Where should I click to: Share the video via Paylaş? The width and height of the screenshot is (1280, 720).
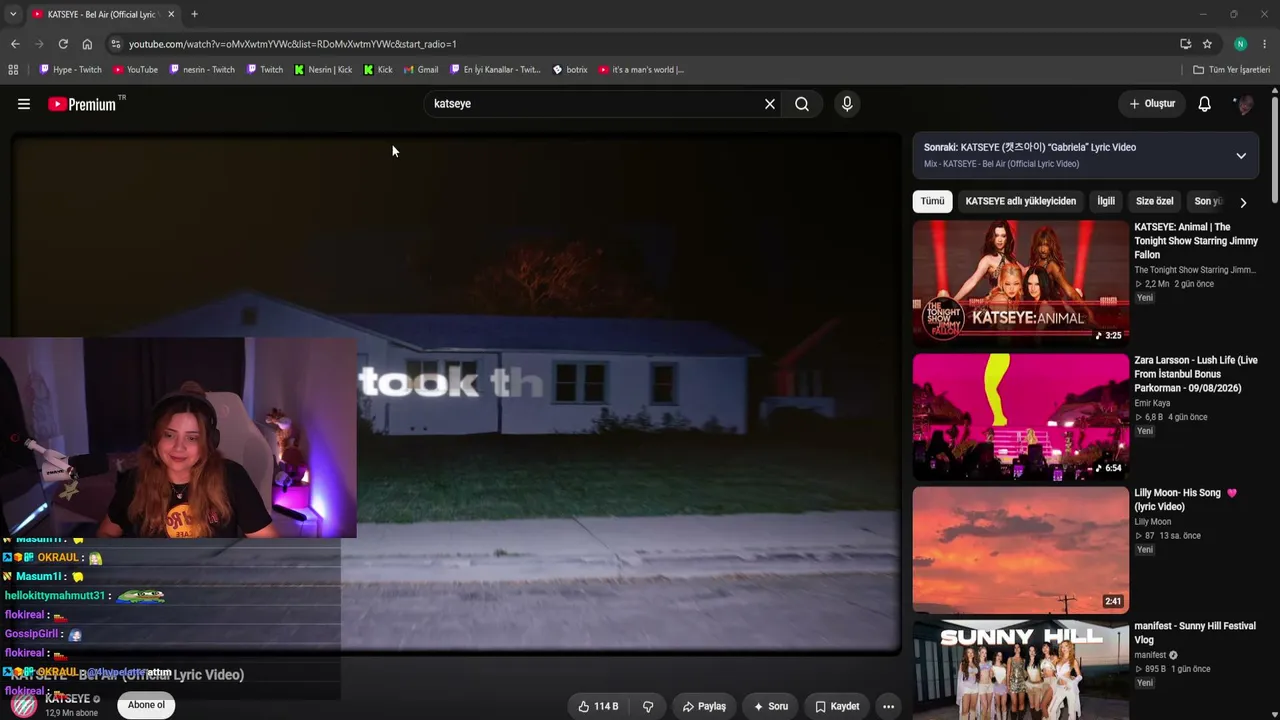click(x=704, y=706)
